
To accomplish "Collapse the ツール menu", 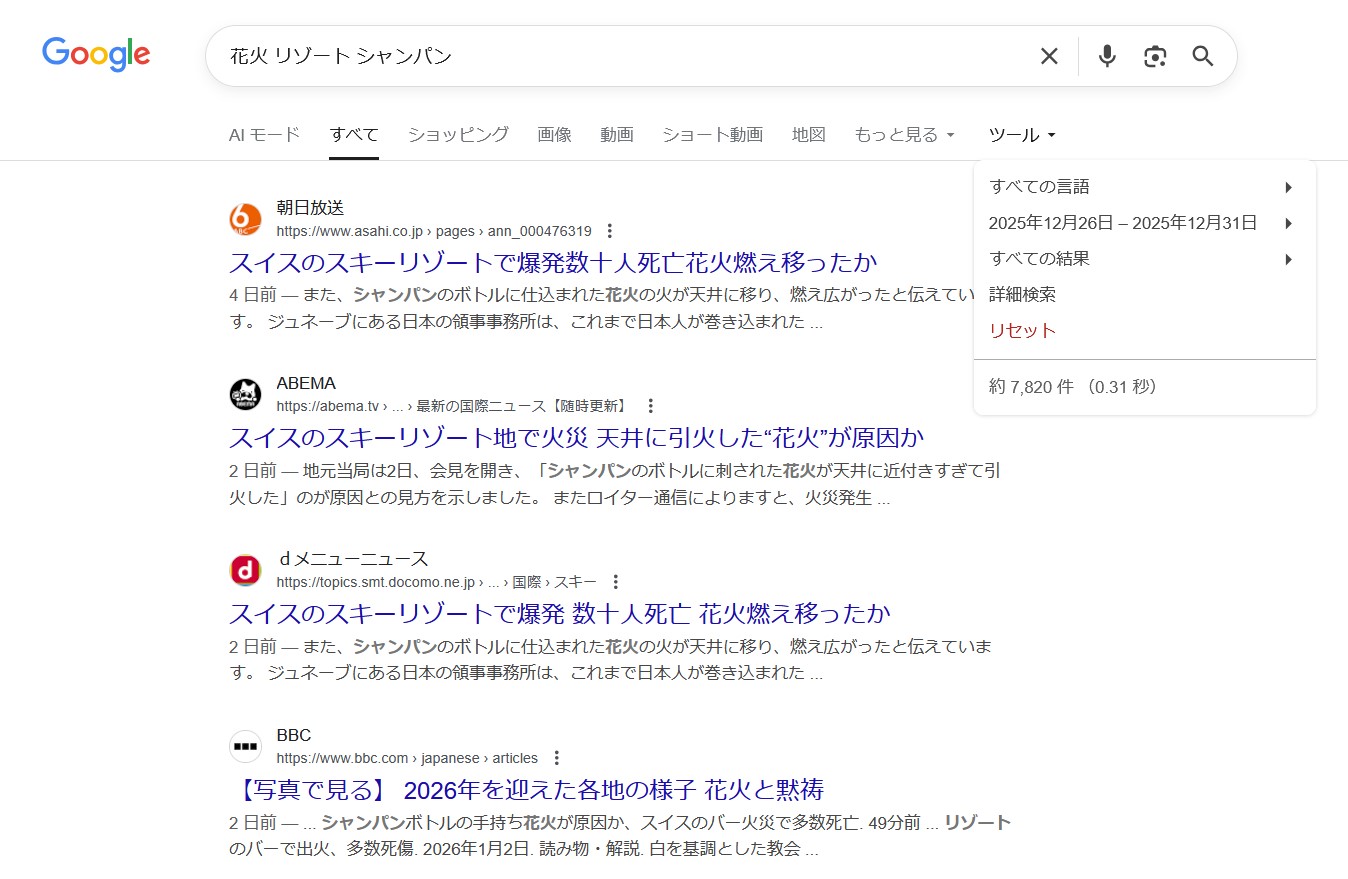I will [1021, 135].
